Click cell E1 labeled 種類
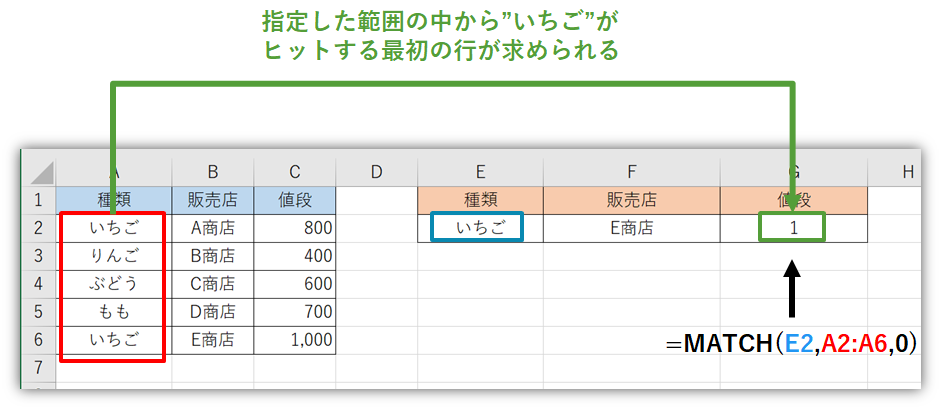 (480, 200)
